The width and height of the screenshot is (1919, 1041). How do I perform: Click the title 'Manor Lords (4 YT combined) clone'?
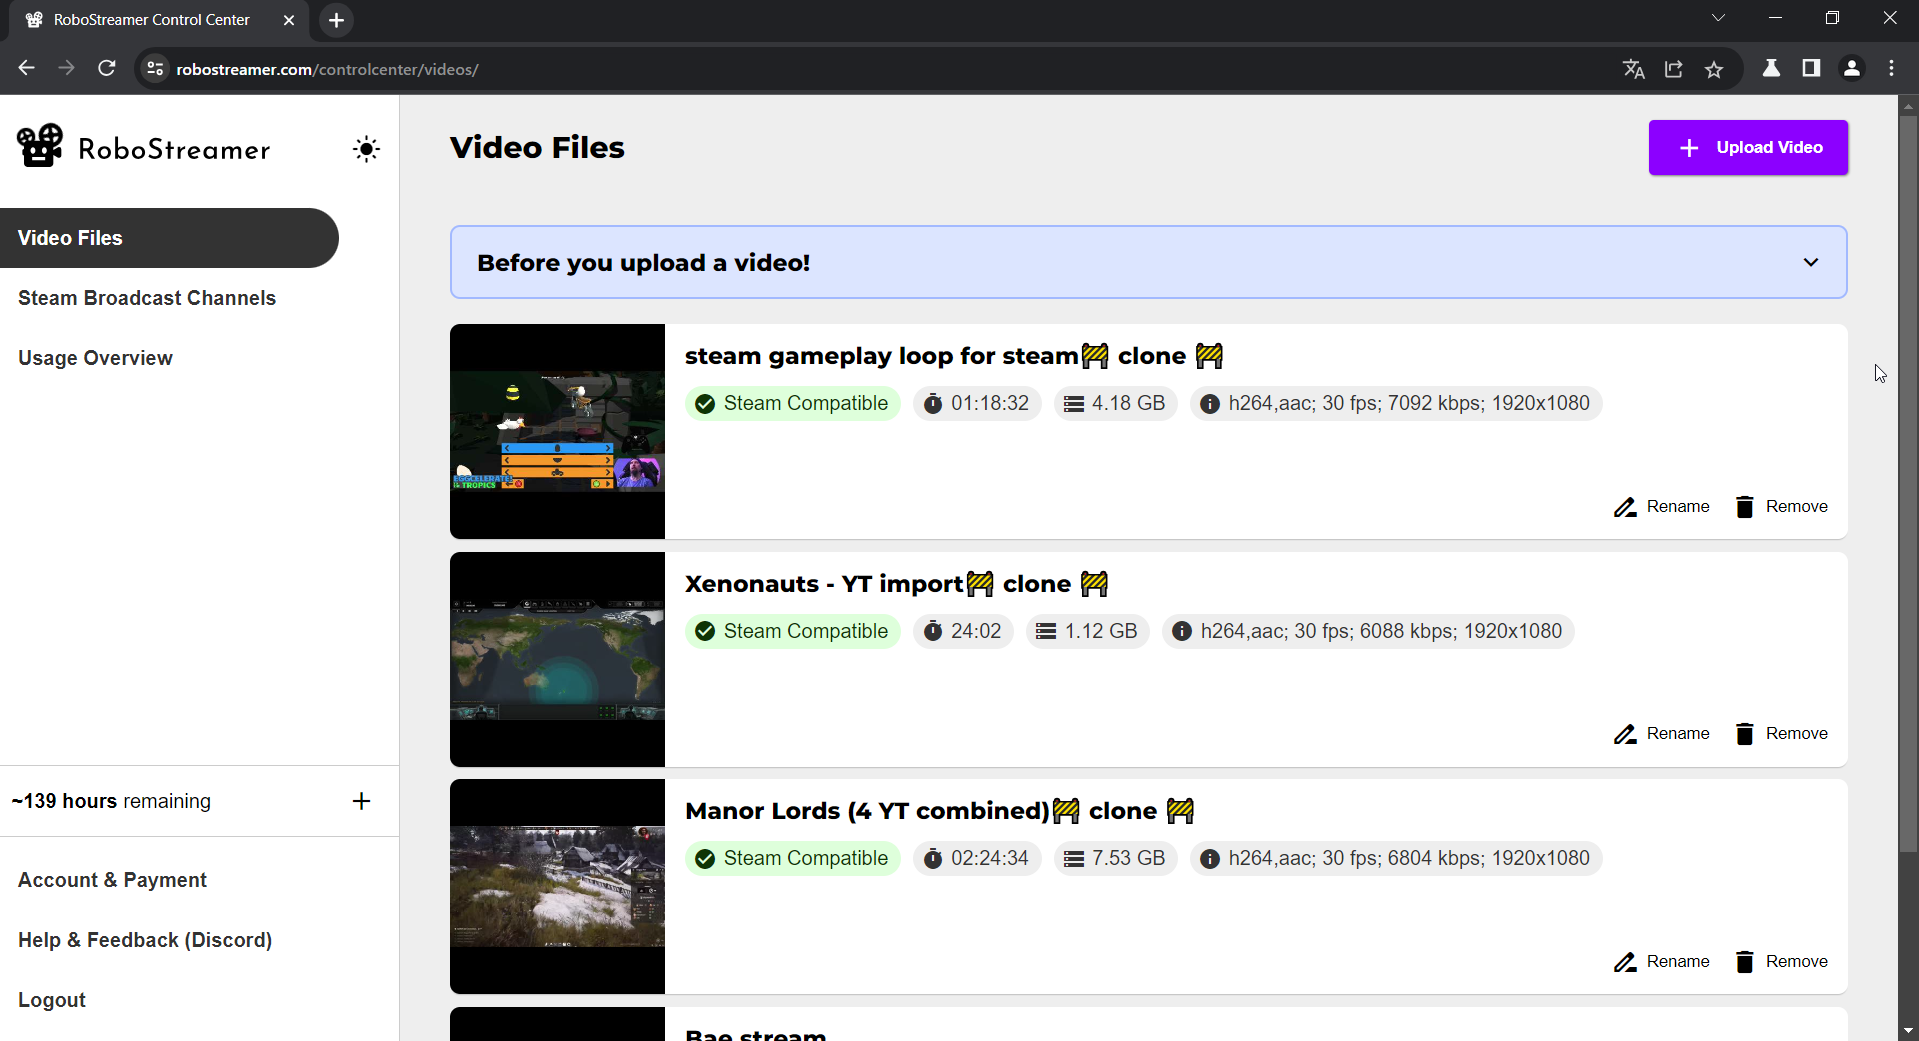tap(940, 811)
